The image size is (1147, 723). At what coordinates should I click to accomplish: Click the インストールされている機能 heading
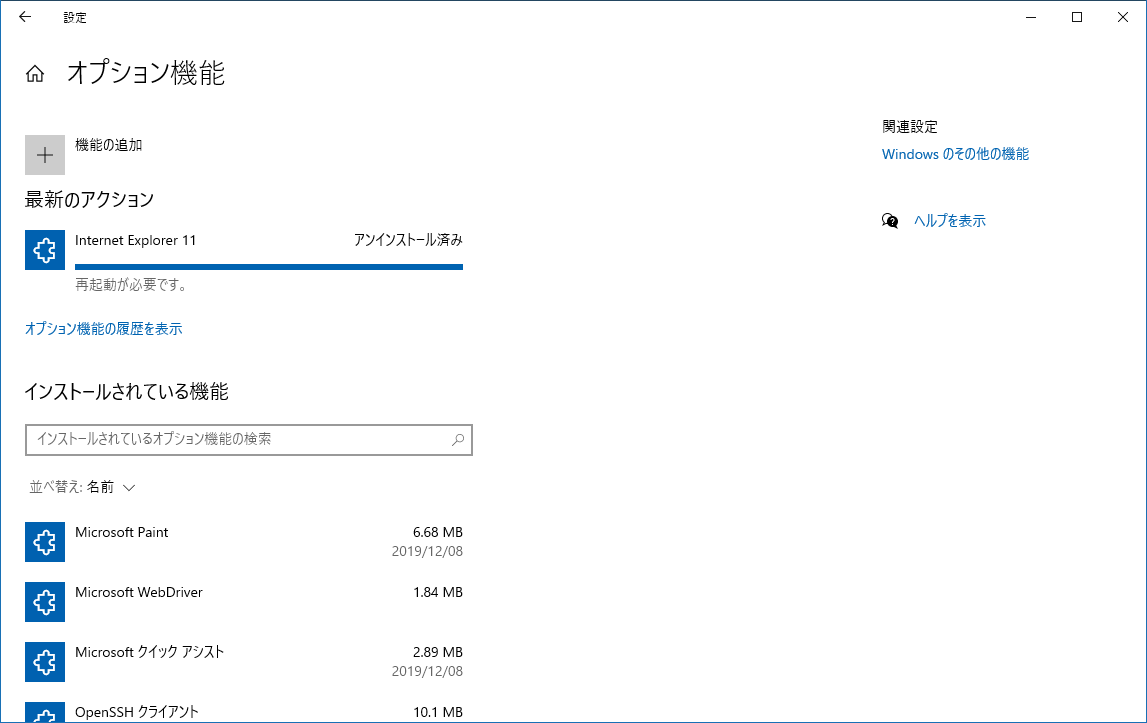(127, 392)
